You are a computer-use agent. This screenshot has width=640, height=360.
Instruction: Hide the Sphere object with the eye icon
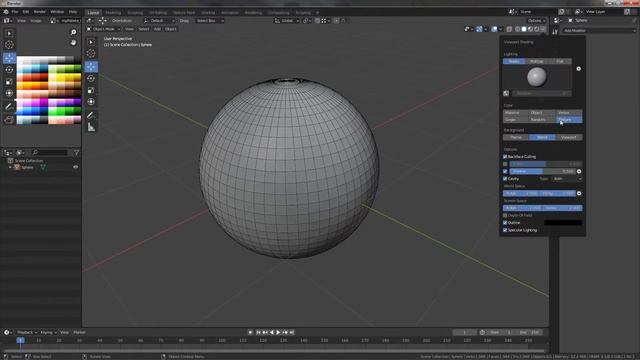pyautogui.click(x=76, y=167)
